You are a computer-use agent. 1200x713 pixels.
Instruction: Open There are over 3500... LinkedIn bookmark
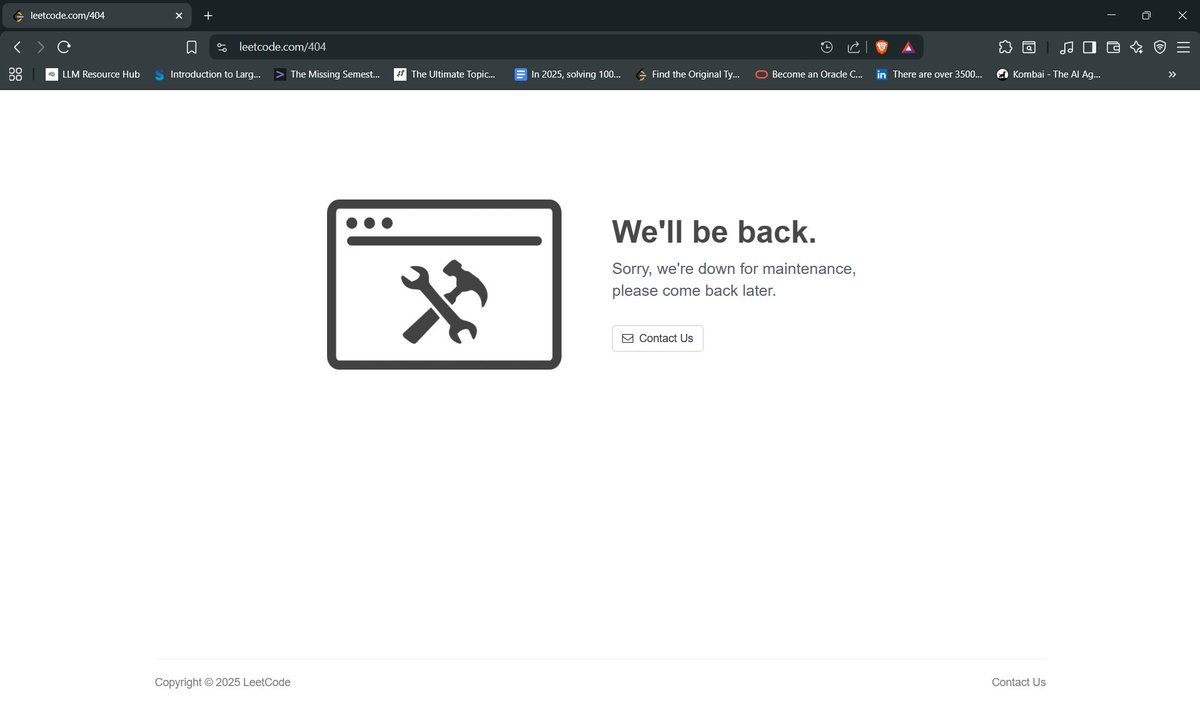click(929, 74)
